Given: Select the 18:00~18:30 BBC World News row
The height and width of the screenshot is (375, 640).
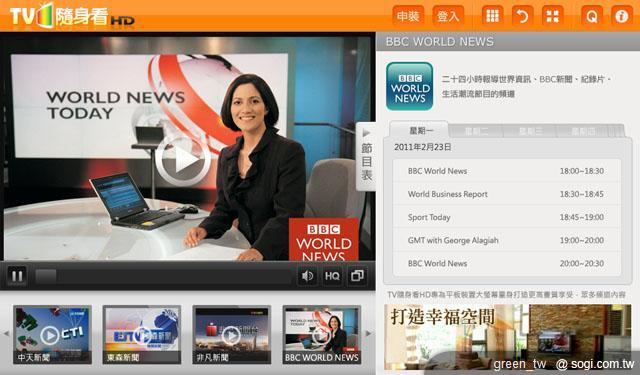Looking at the screenshot, I should (507, 171).
